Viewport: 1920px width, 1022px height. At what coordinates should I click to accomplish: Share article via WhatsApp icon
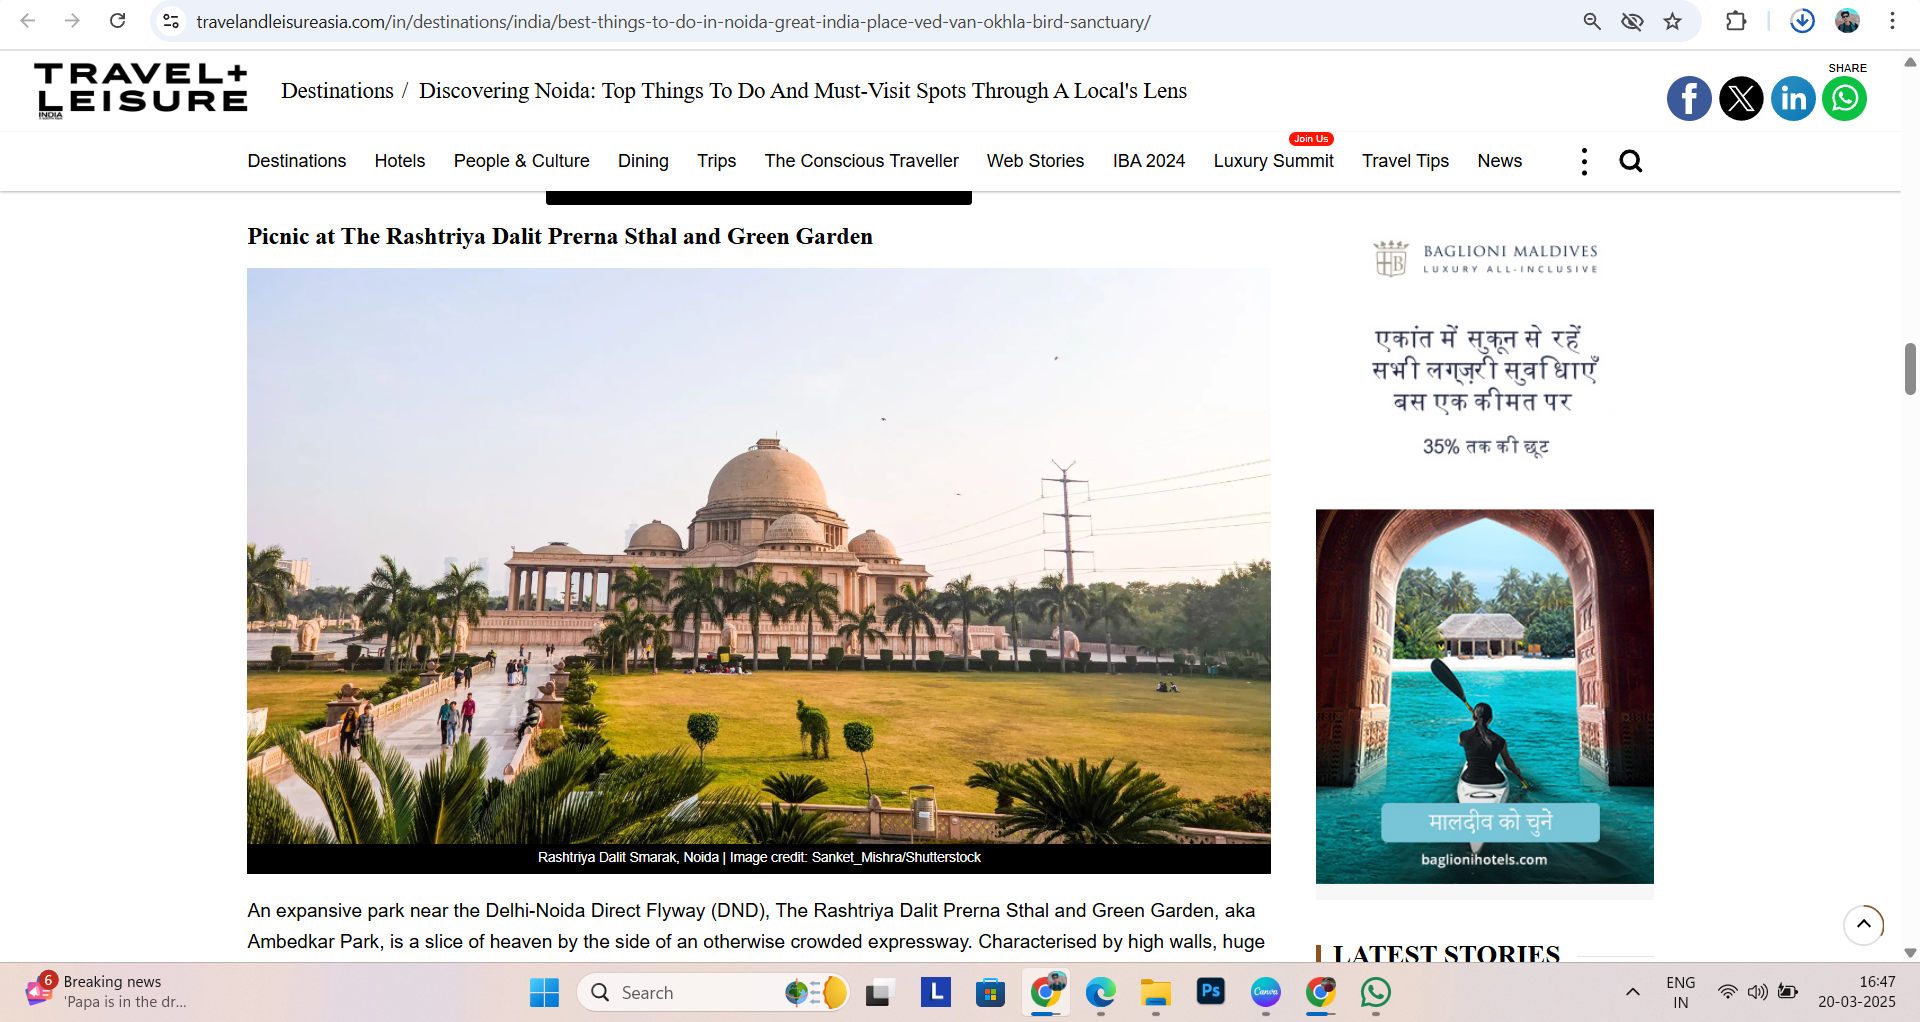coord(1844,98)
